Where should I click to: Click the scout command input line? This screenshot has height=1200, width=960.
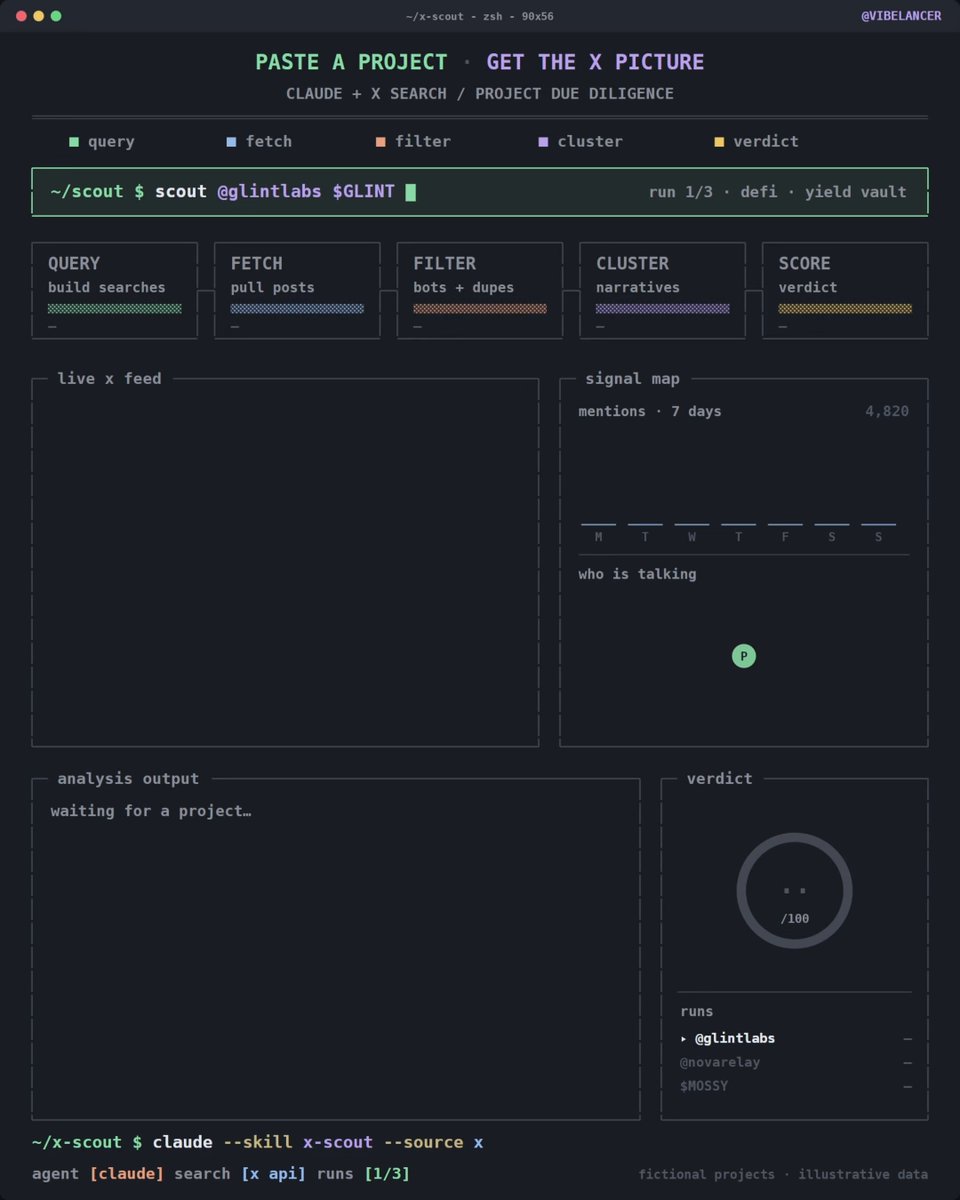(x=480, y=191)
